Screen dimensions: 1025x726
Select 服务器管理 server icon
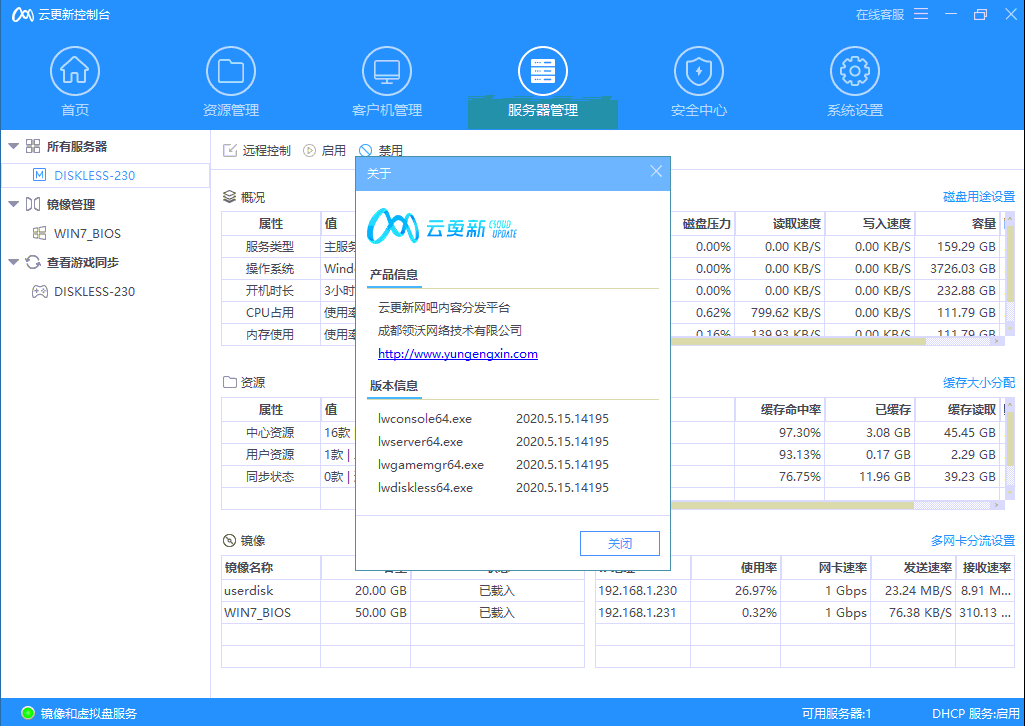point(543,71)
